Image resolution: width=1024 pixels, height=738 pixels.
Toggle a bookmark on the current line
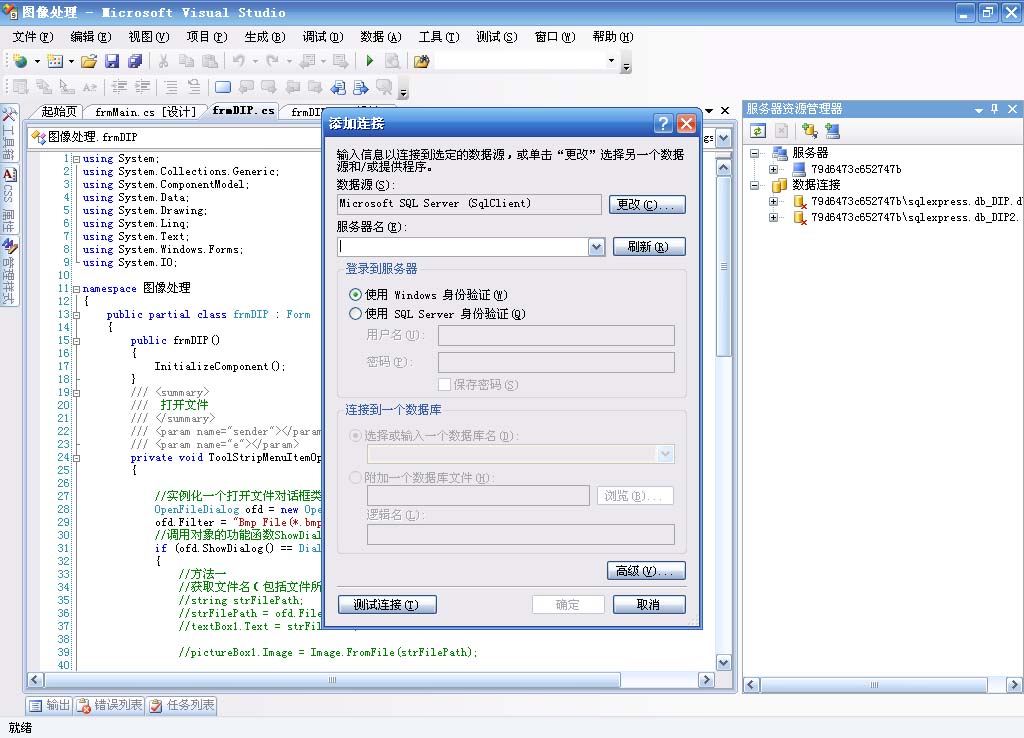[x=223, y=87]
